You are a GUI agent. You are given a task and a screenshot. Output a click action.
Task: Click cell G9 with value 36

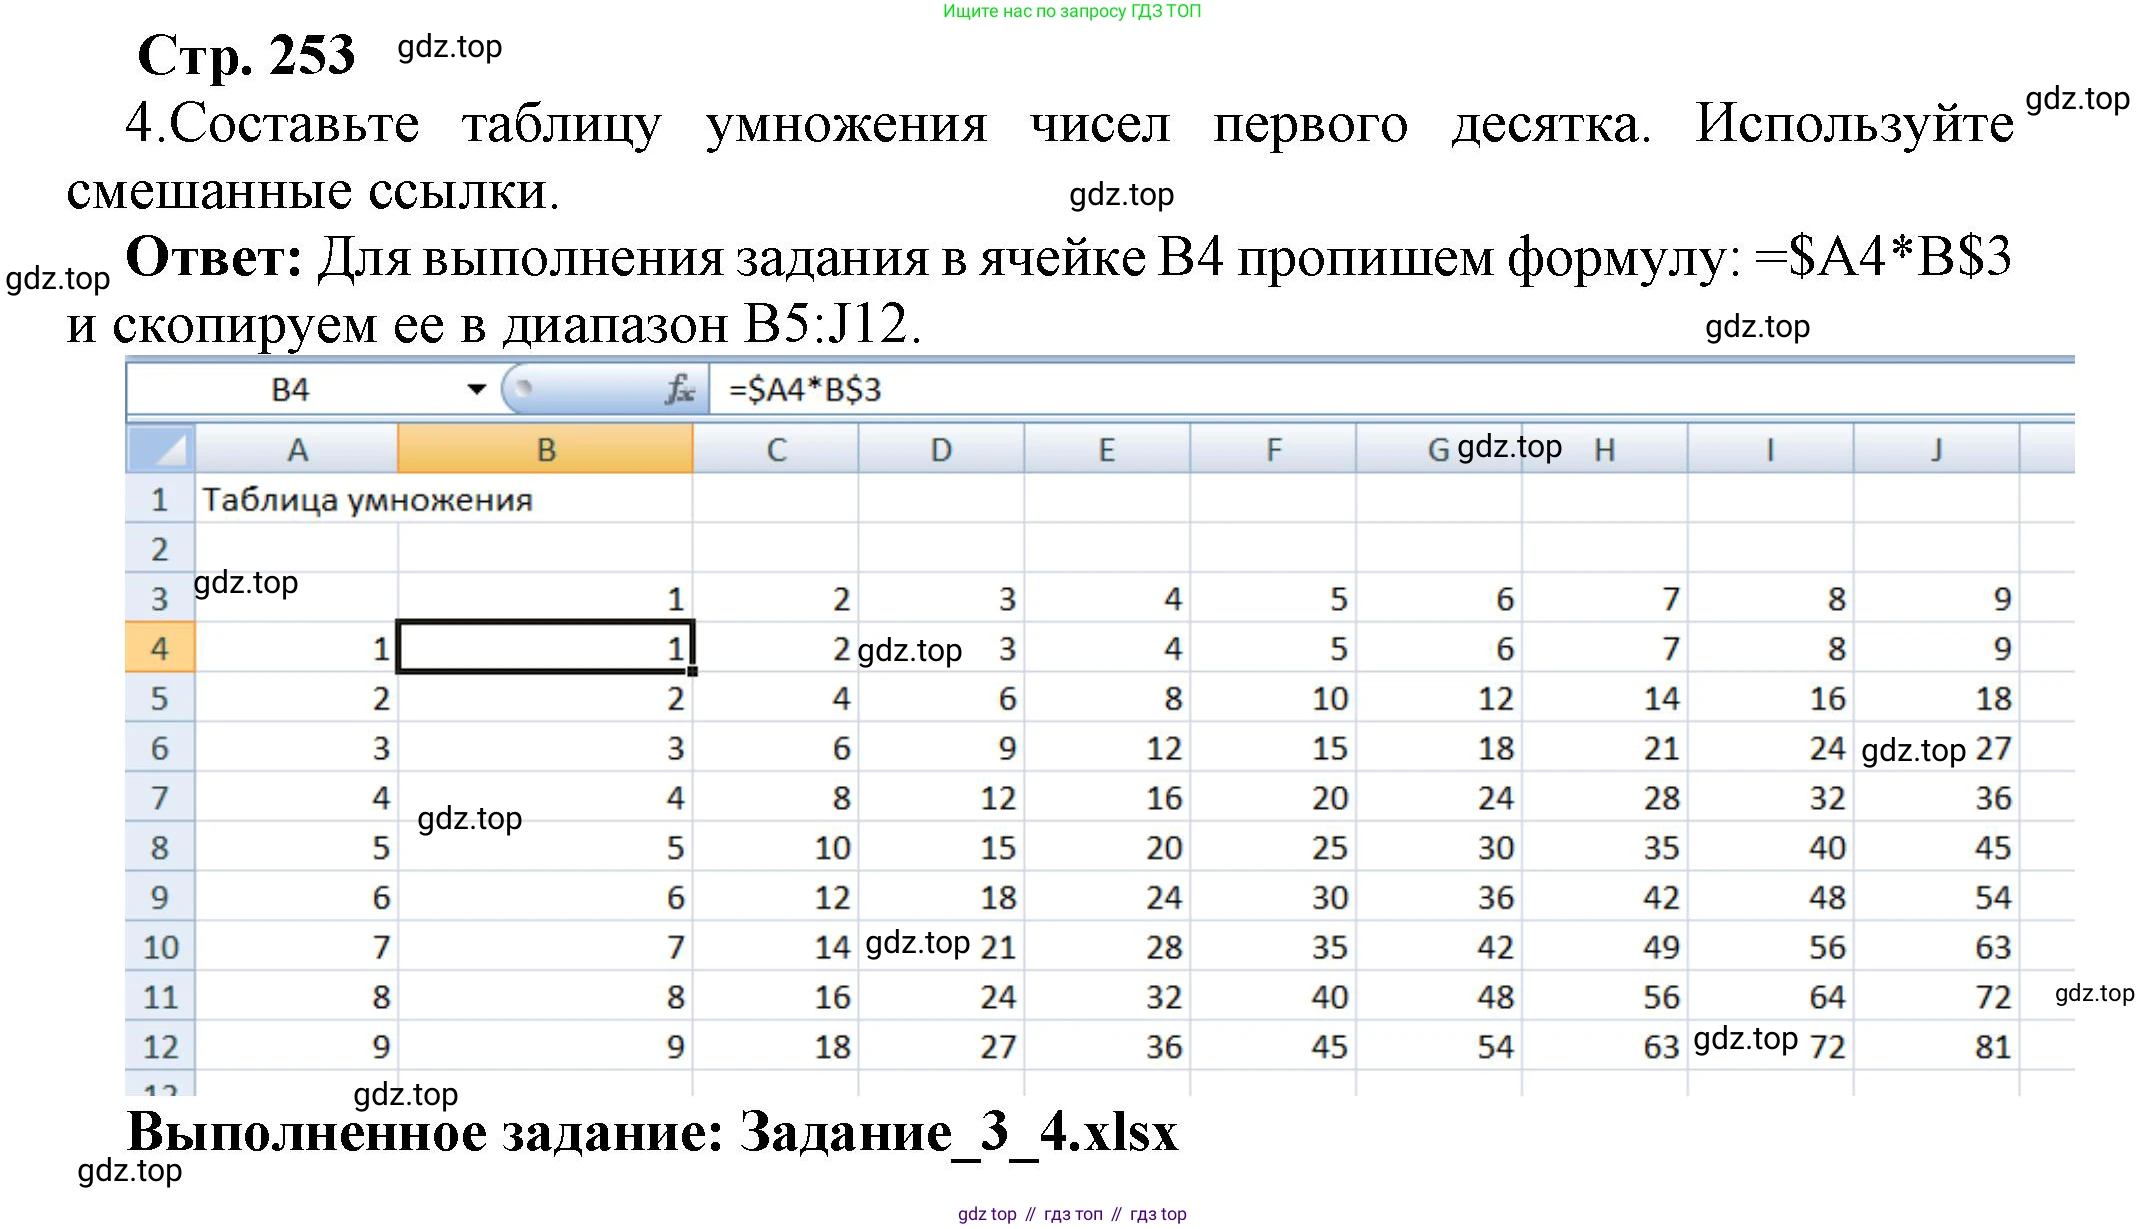click(x=1439, y=897)
